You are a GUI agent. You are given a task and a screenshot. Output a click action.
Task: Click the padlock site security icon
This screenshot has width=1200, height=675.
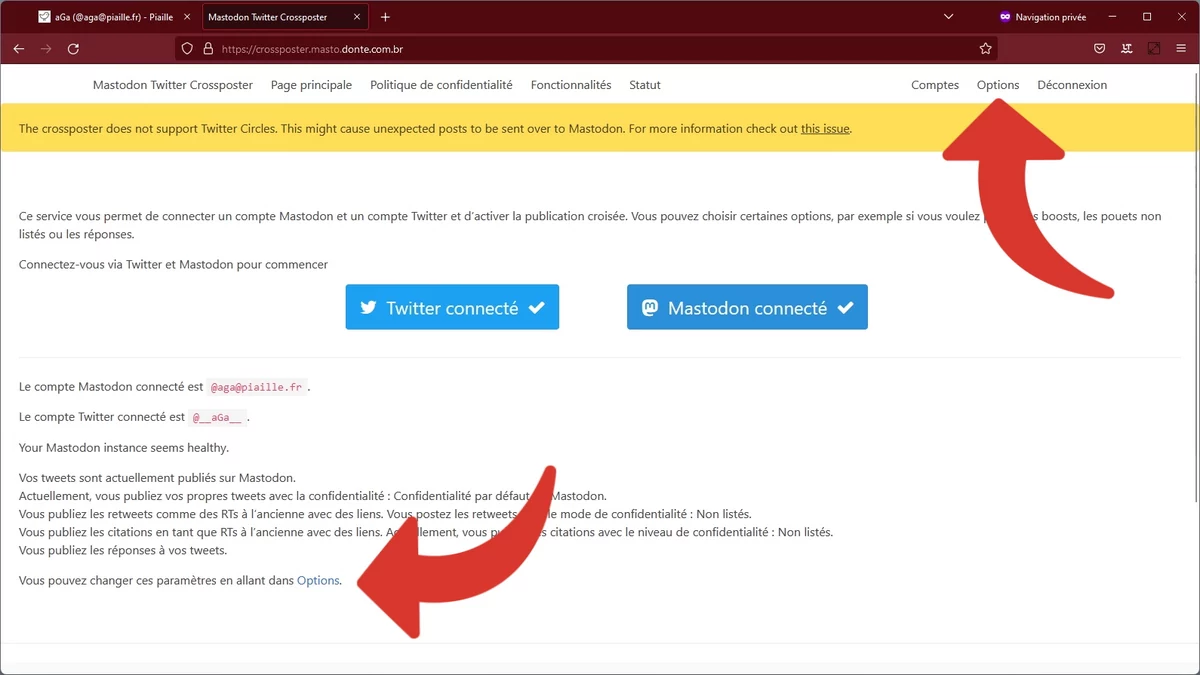[x=208, y=48]
